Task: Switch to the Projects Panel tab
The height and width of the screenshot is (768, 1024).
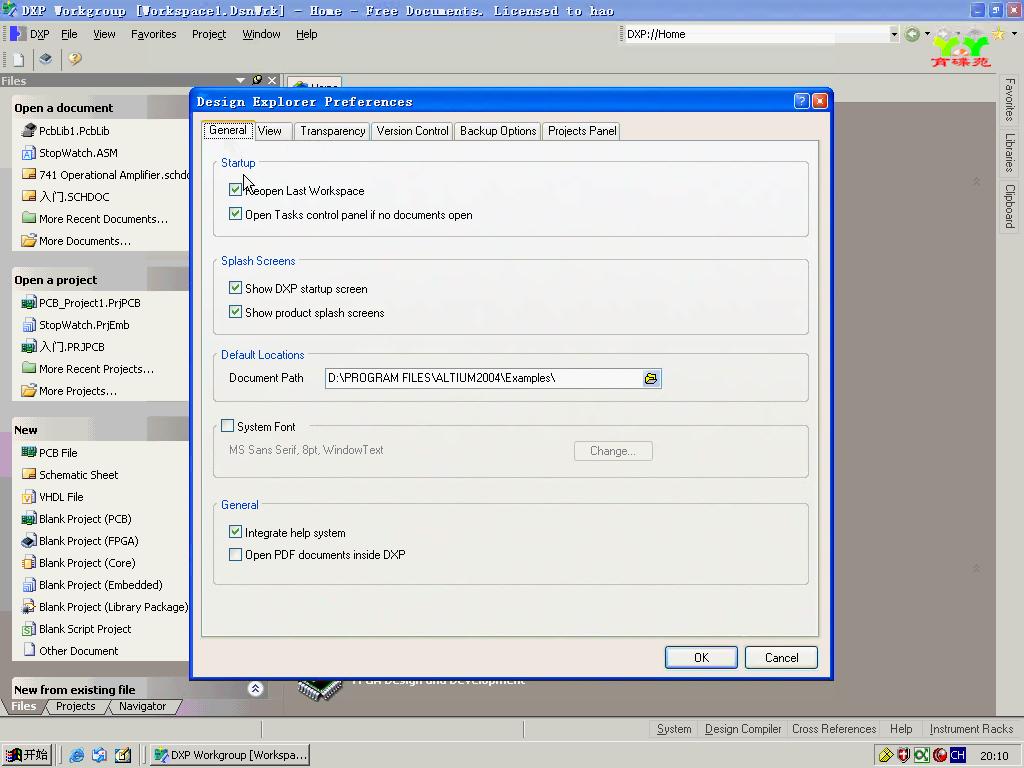Action: [582, 131]
